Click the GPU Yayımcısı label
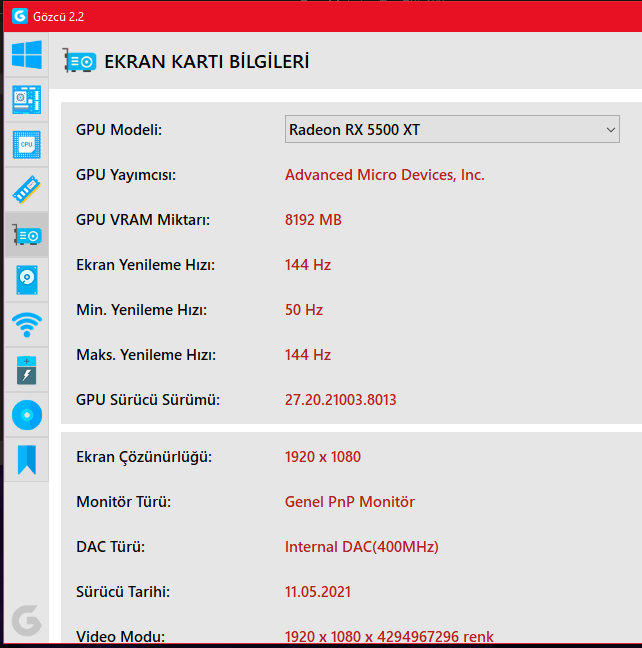 (x=126, y=175)
